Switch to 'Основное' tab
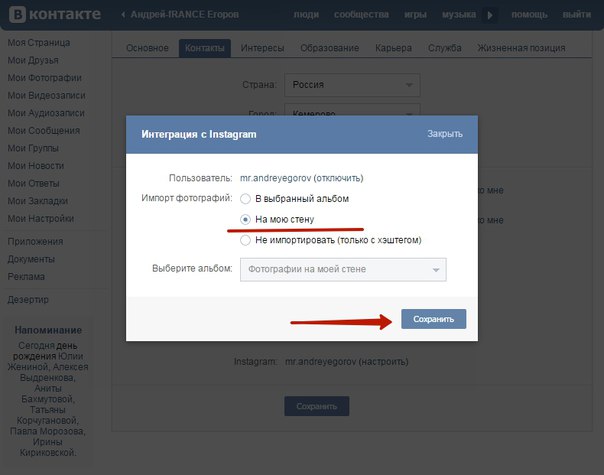Screen dimensions: 604x475 (147, 48)
